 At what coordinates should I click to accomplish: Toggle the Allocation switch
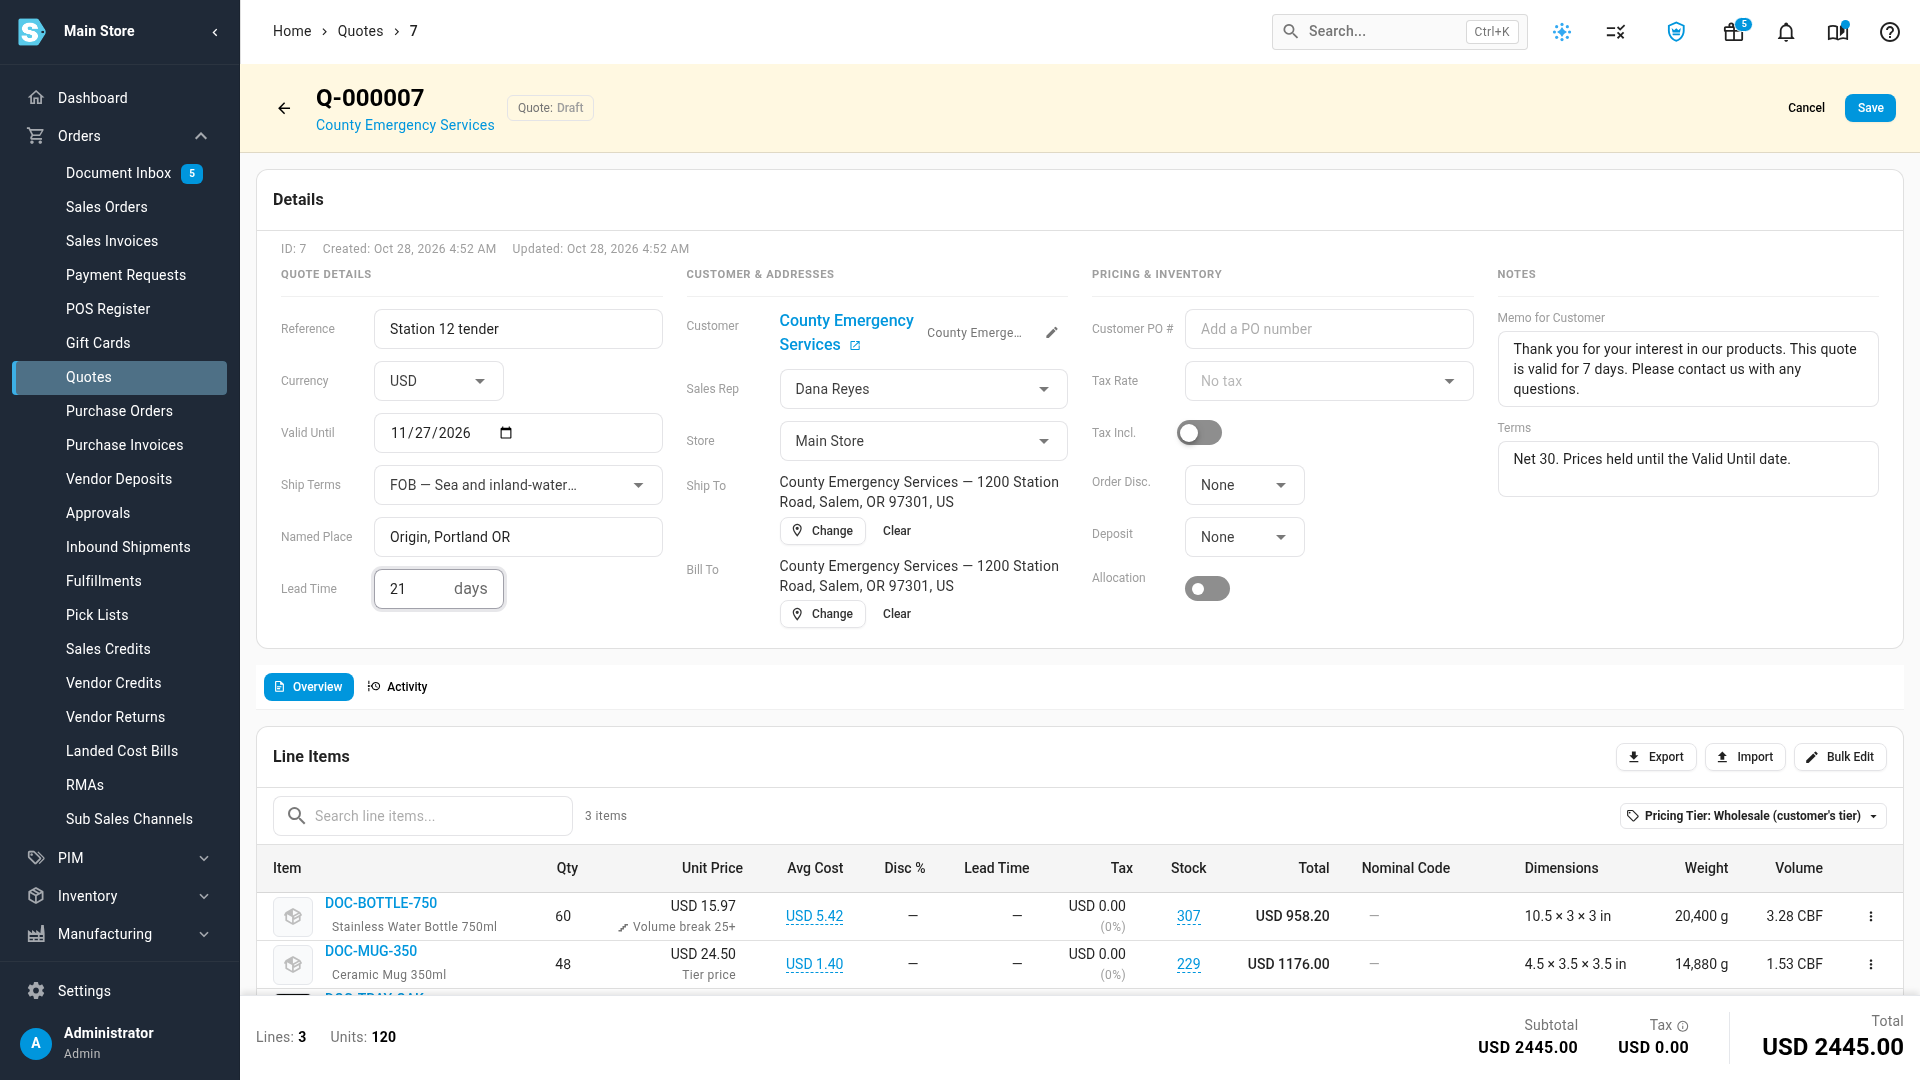point(1207,589)
